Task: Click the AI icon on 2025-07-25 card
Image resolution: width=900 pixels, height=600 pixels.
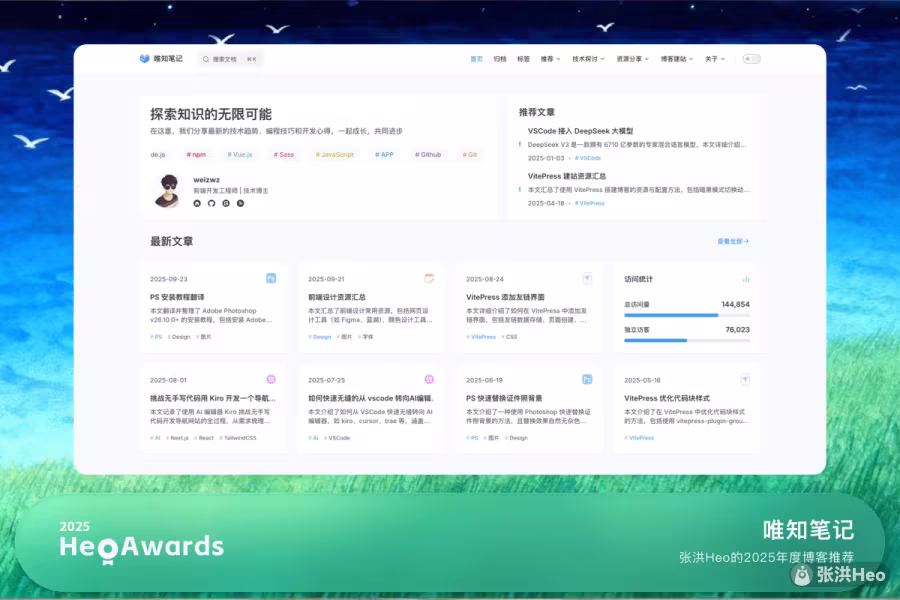Action: click(429, 380)
